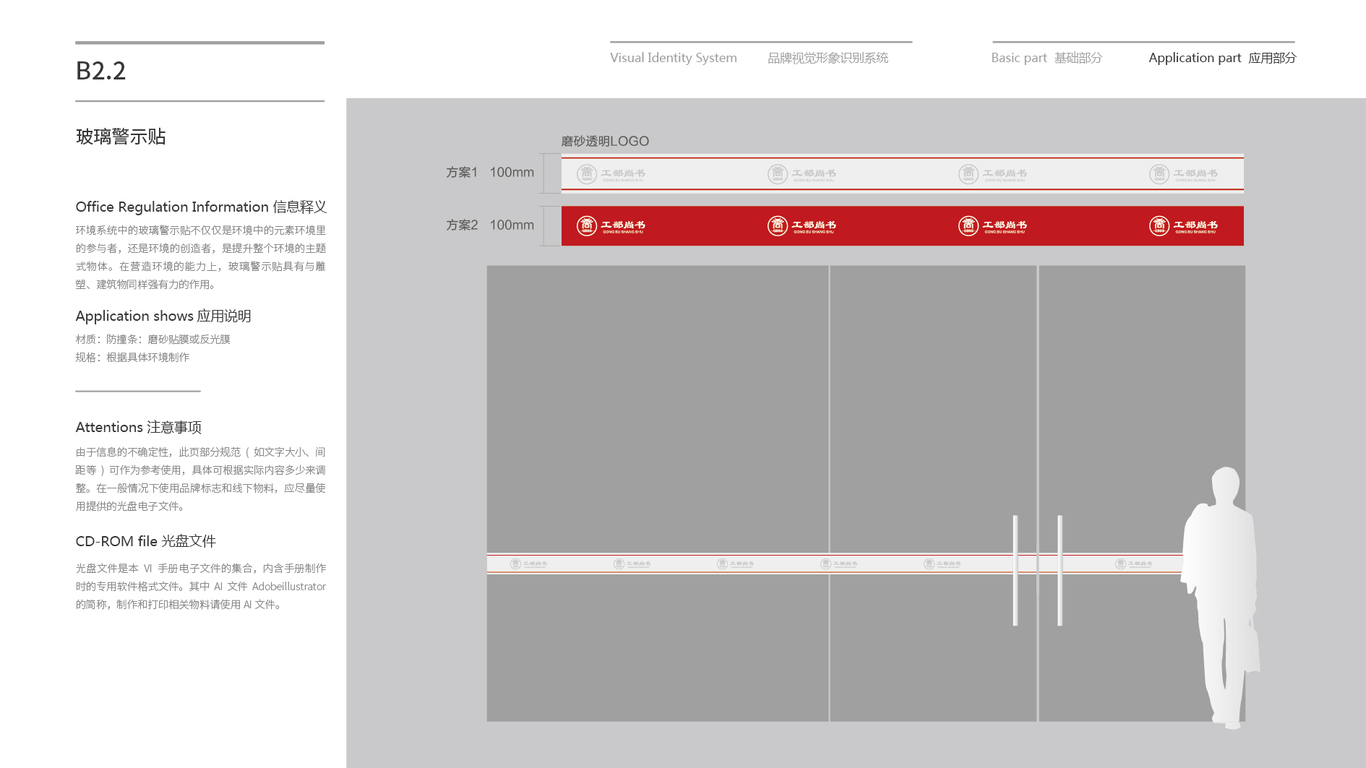Click the 100mm value beside 方案1
The image size is (1366, 768).
512,172
